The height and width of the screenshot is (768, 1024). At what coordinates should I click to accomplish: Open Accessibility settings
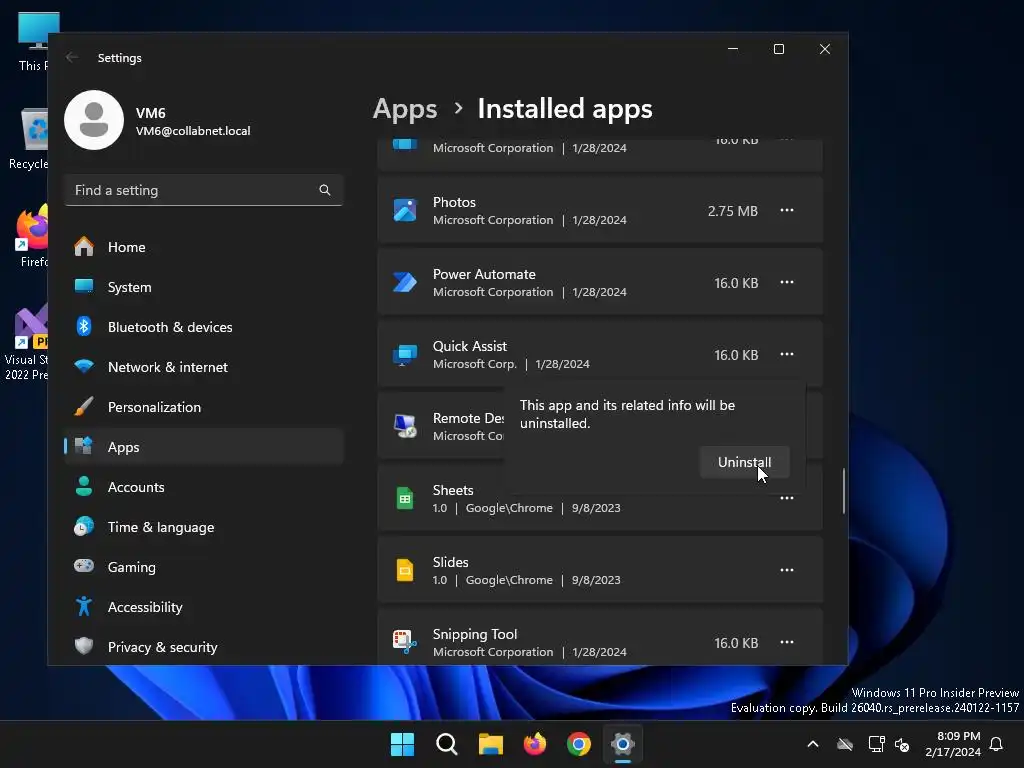pyautogui.click(x=204, y=607)
